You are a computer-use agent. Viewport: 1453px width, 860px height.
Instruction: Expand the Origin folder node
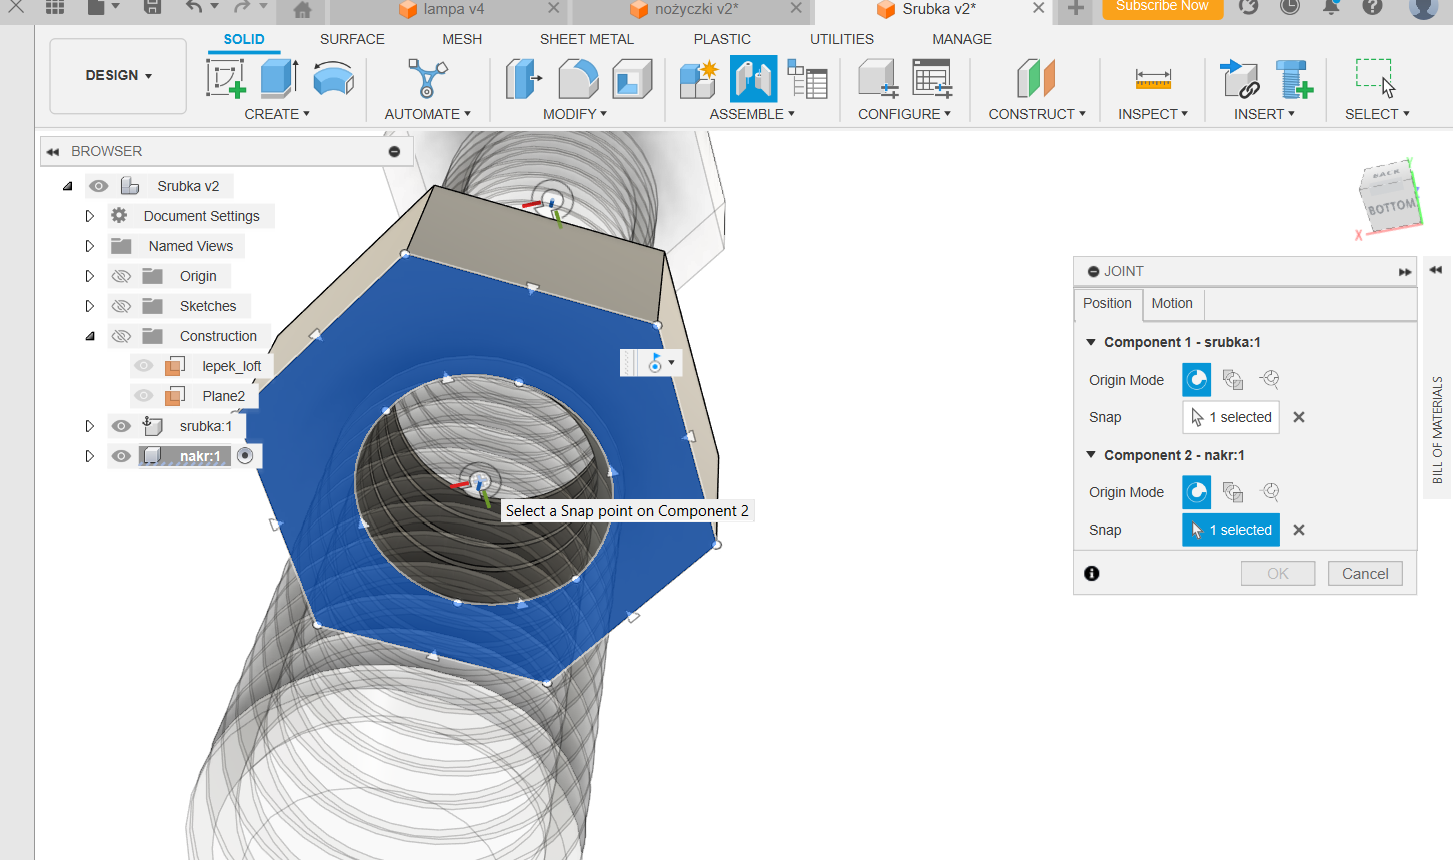click(89, 276)
